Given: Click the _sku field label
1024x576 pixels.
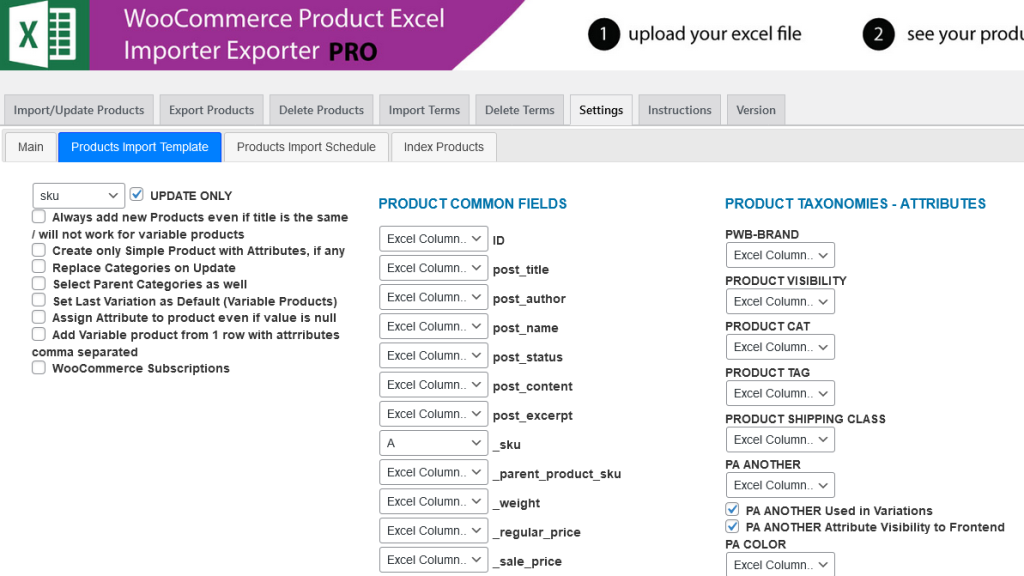Looking at the screenshot, I should pos(507,445).
